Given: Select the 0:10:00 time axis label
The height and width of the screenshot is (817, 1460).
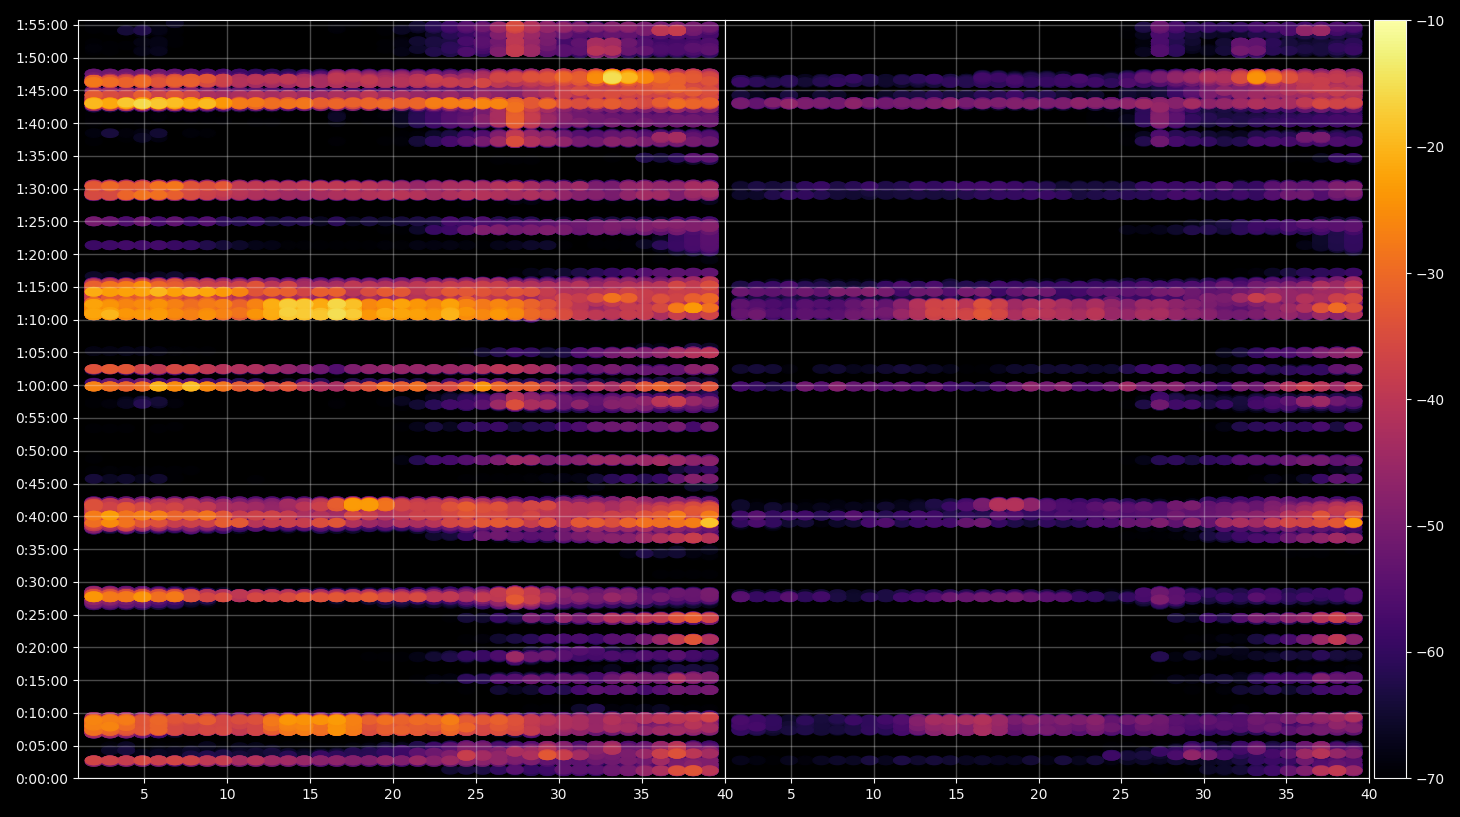Looking at the screenshot, I should pos(42,713).
